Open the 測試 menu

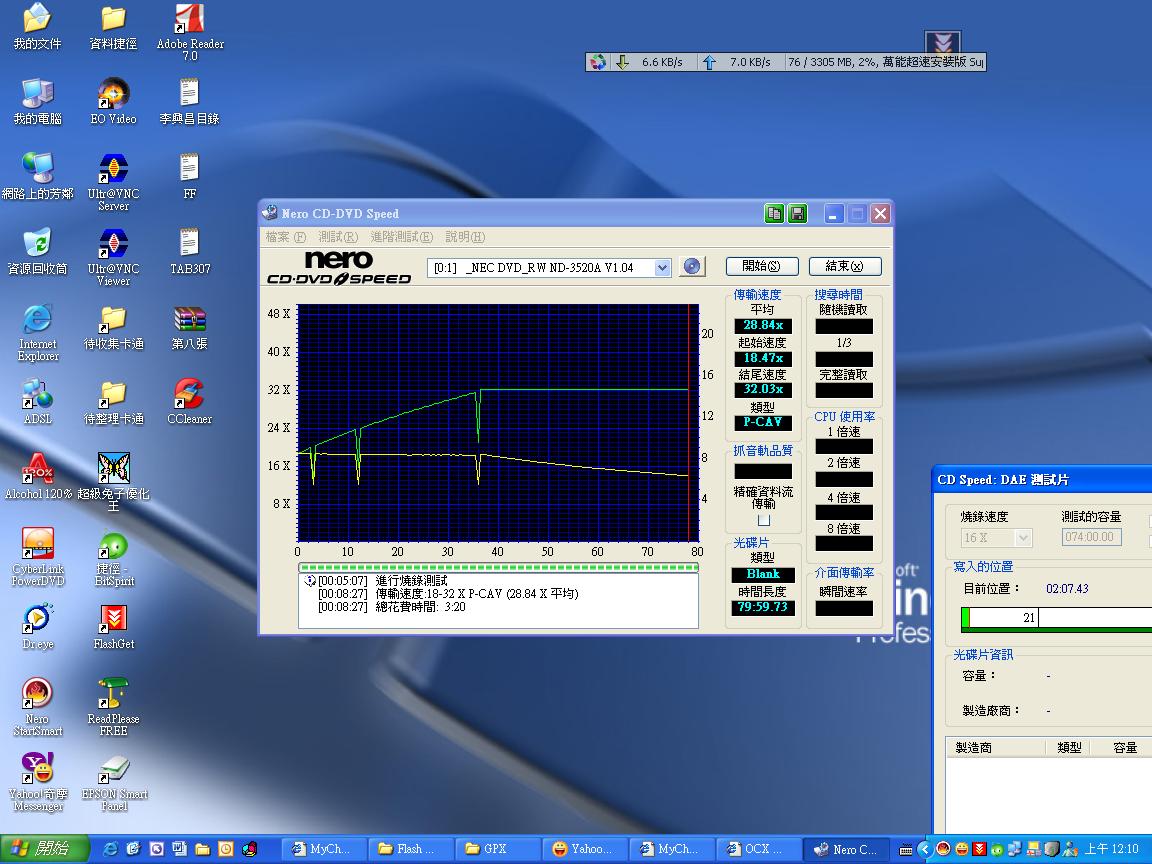click(338, 237)
